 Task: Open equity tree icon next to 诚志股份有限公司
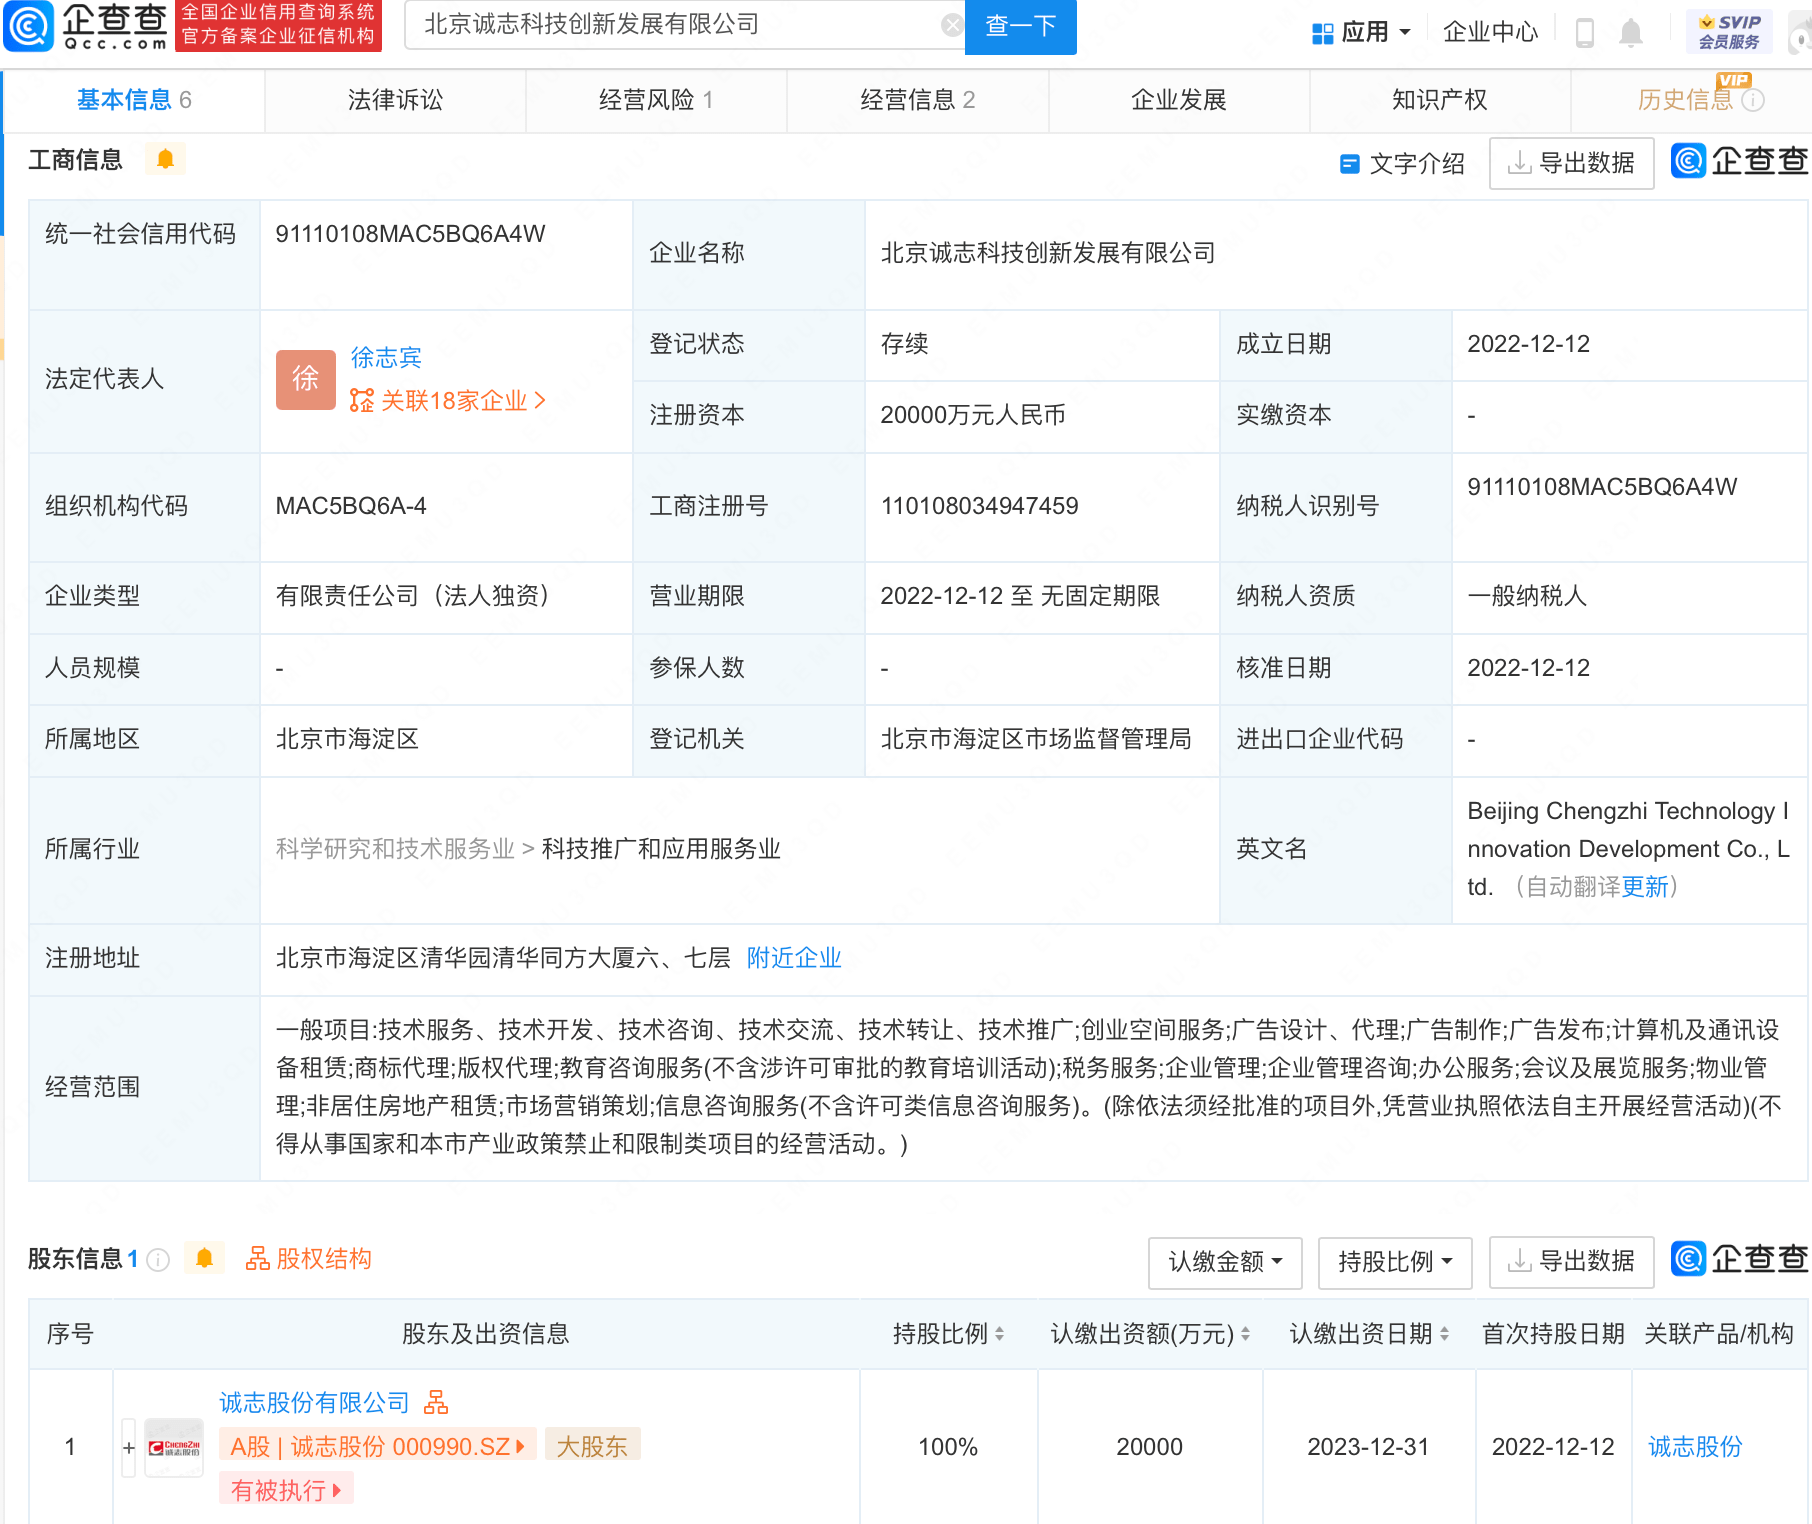click(x=436, y=1402)
